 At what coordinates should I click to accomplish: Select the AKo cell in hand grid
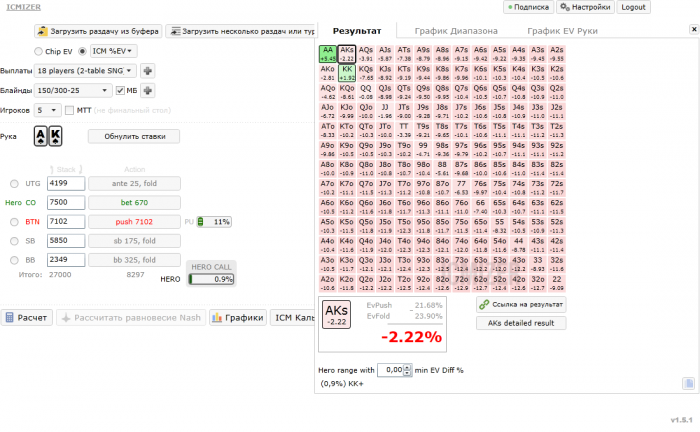(328, 73)
